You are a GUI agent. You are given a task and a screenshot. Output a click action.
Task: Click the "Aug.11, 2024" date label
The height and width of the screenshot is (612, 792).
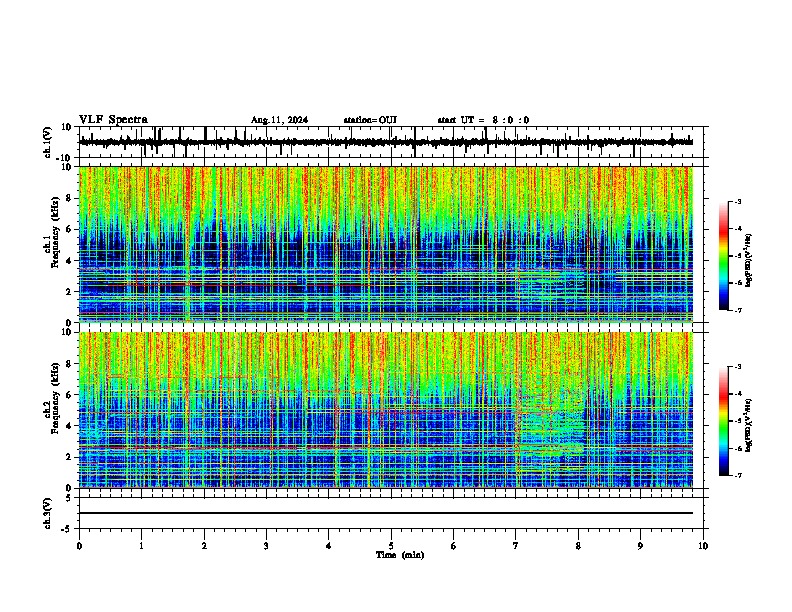pos(279,120)
